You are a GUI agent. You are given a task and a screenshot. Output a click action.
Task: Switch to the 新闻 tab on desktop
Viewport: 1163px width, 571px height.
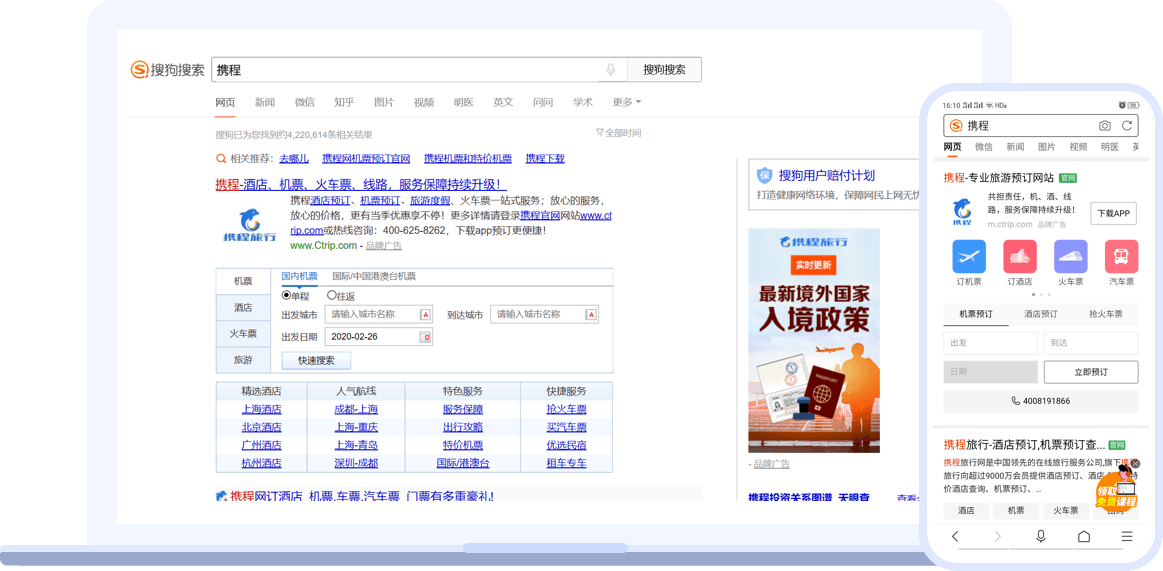point(265,102)
